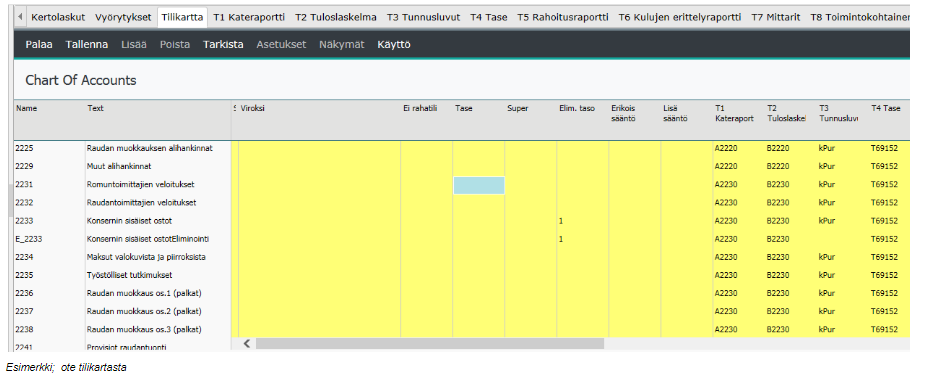Select the T5 Rahoitusraportti tab
930x380 pixels.
tap(562, 17)
